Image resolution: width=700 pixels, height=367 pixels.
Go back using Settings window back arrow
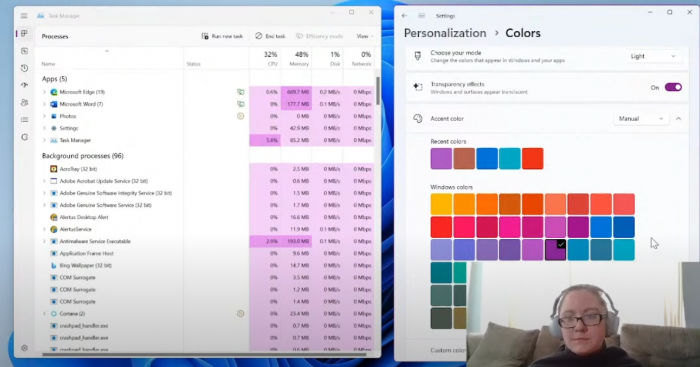coord(404,16)
